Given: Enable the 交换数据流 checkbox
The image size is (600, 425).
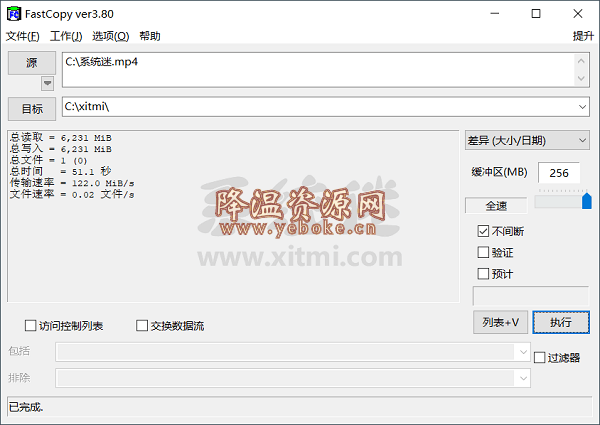Looking at the screenshot, I should tap(142, 326).
